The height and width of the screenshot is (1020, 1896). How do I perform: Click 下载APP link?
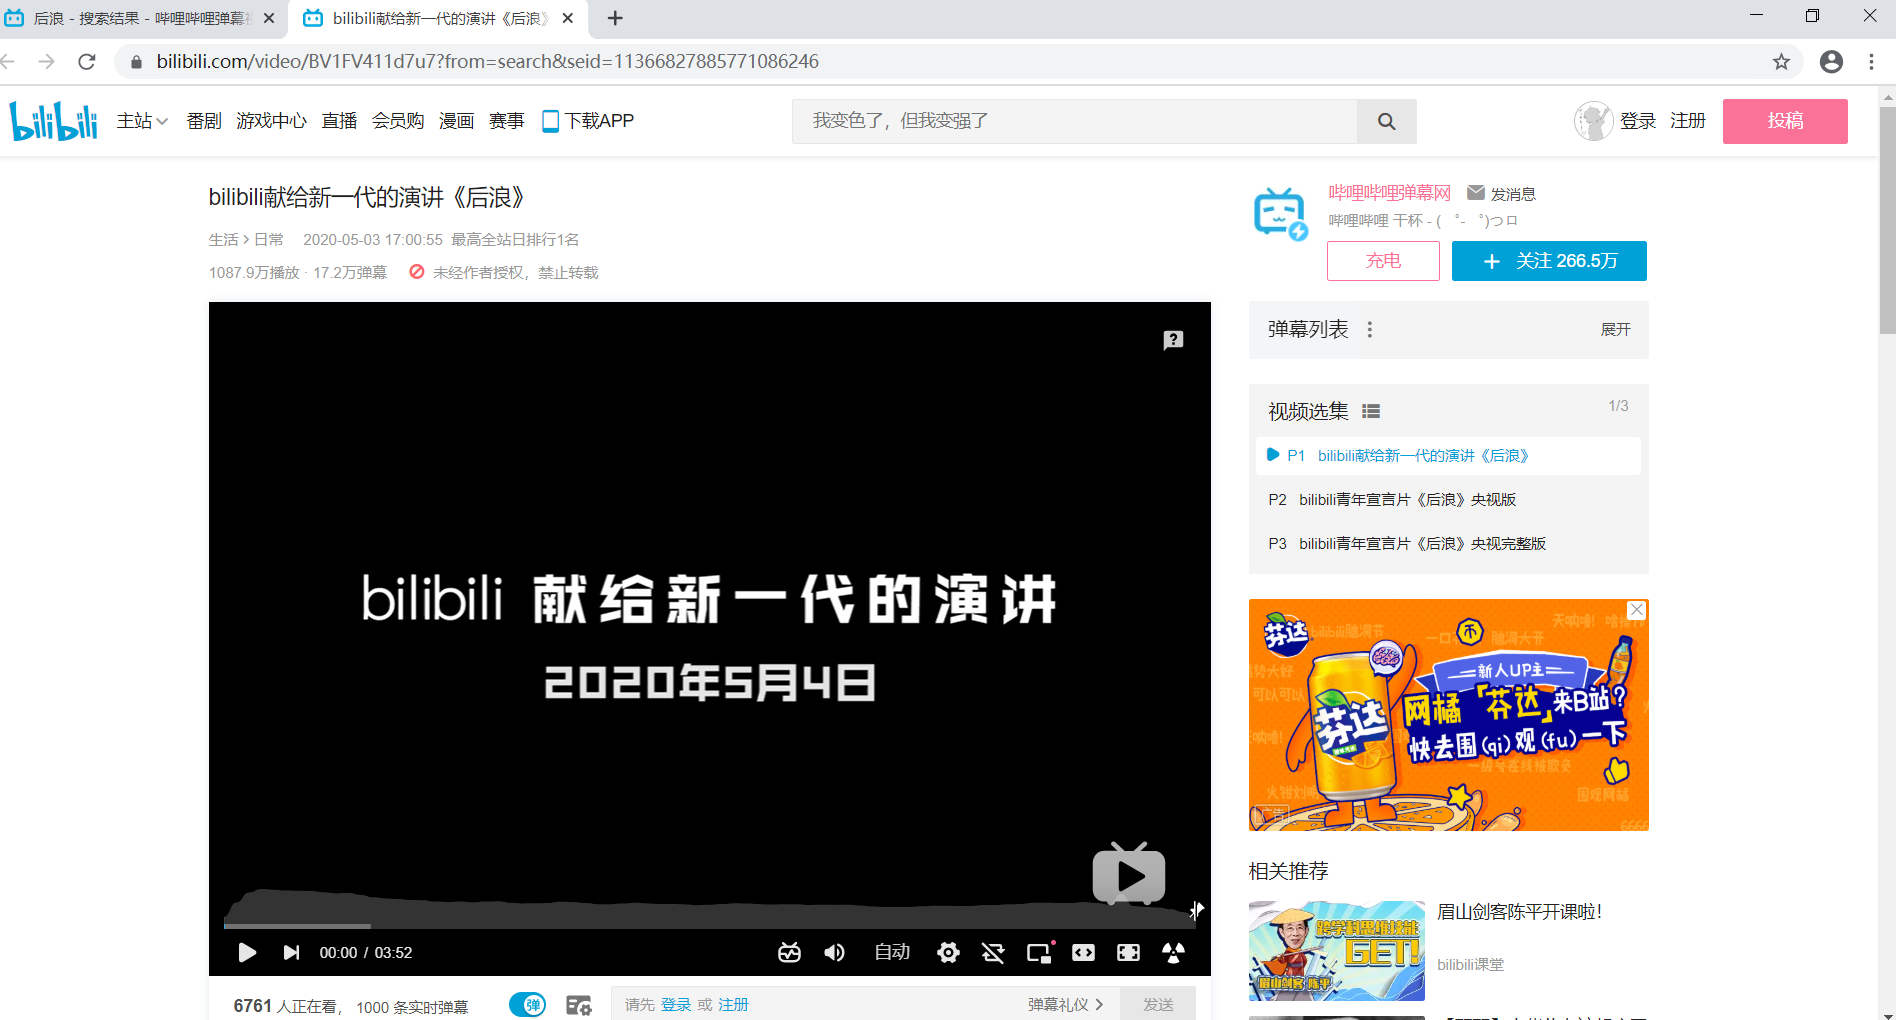[x=588, y=121]
